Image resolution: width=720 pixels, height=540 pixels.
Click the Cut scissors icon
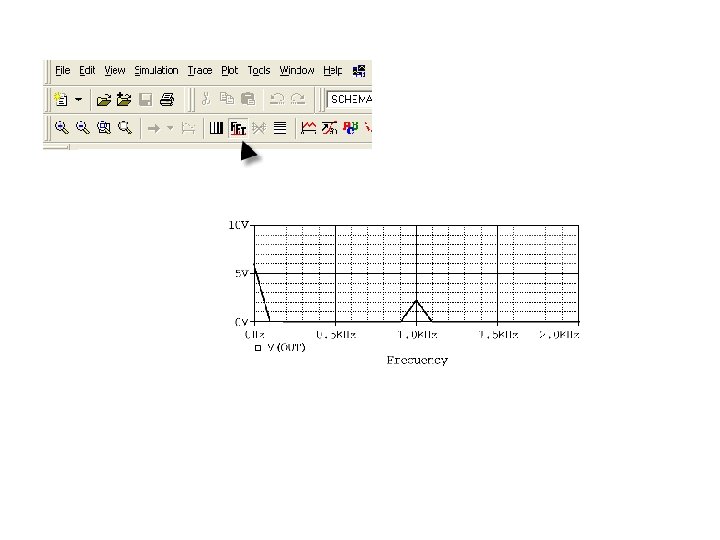point(206,99)
